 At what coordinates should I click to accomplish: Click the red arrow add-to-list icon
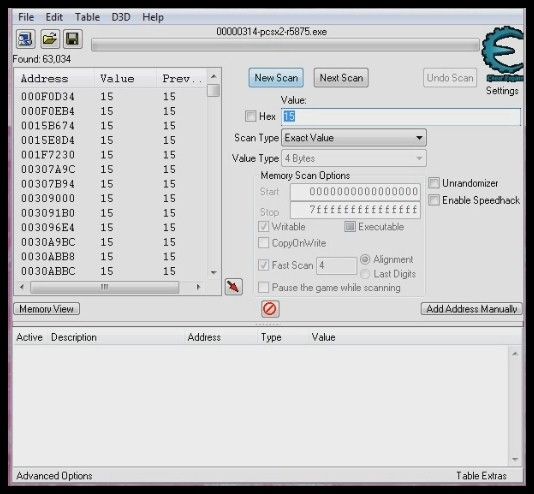click(234, 287)
